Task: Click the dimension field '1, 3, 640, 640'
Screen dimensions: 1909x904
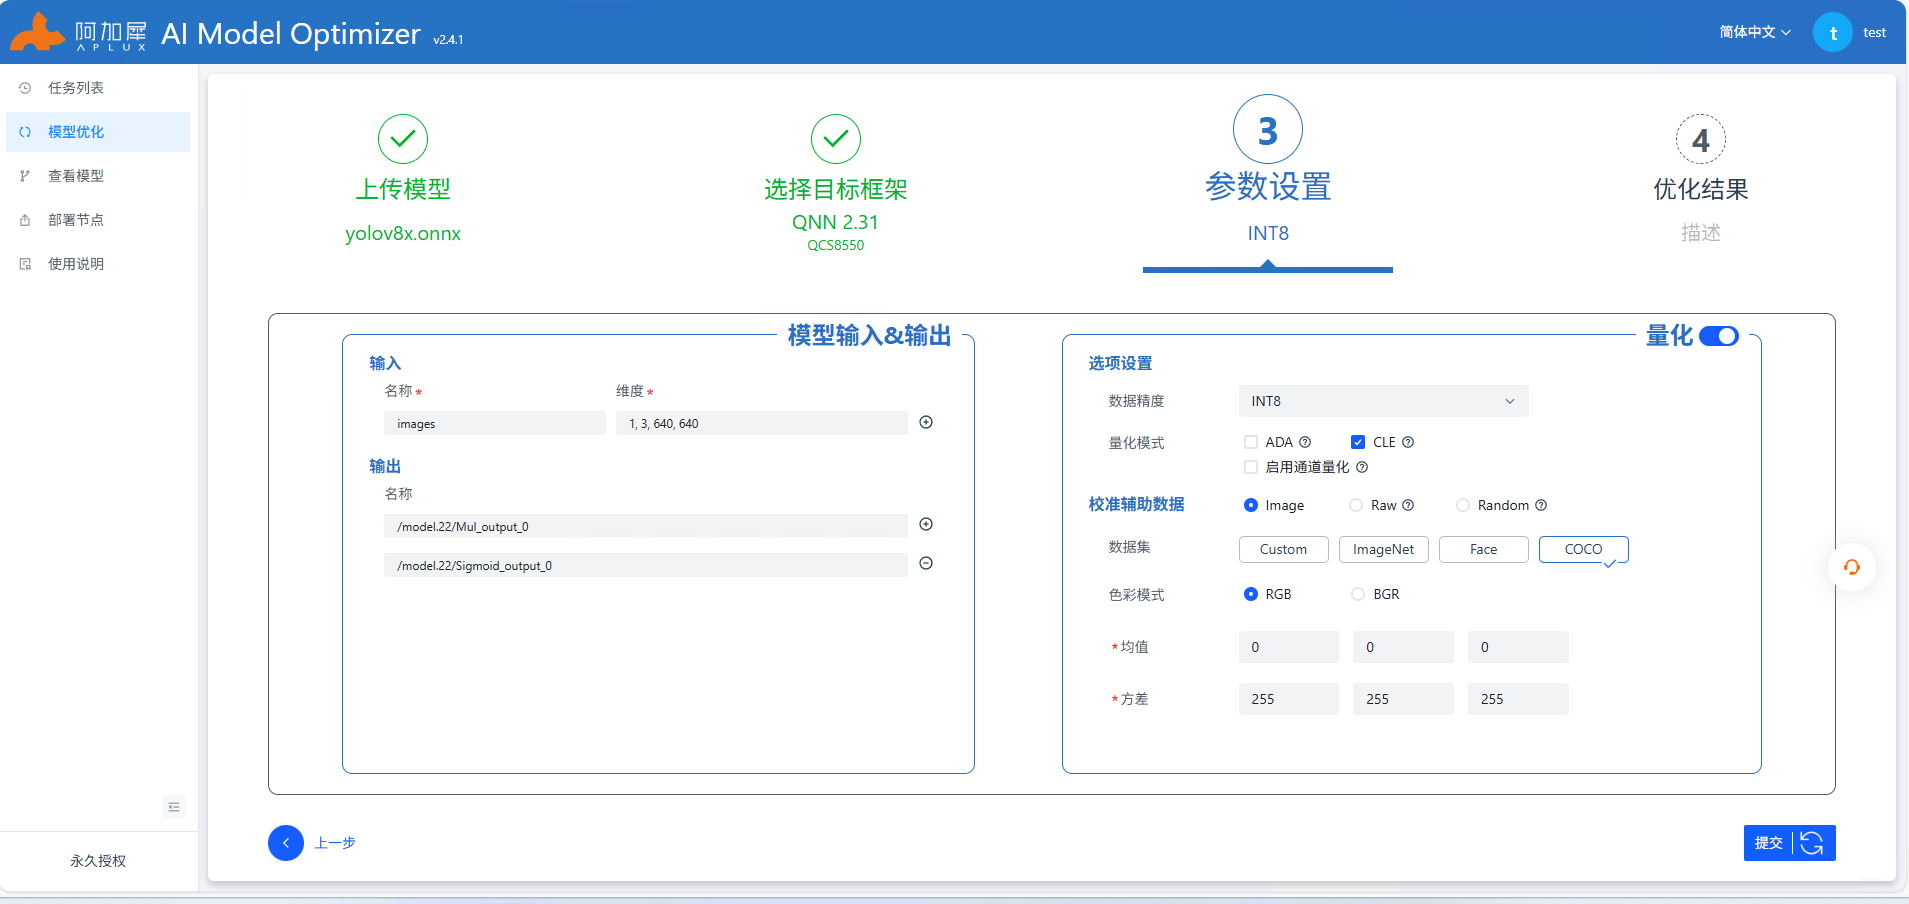Action: [x=762, y=423]
